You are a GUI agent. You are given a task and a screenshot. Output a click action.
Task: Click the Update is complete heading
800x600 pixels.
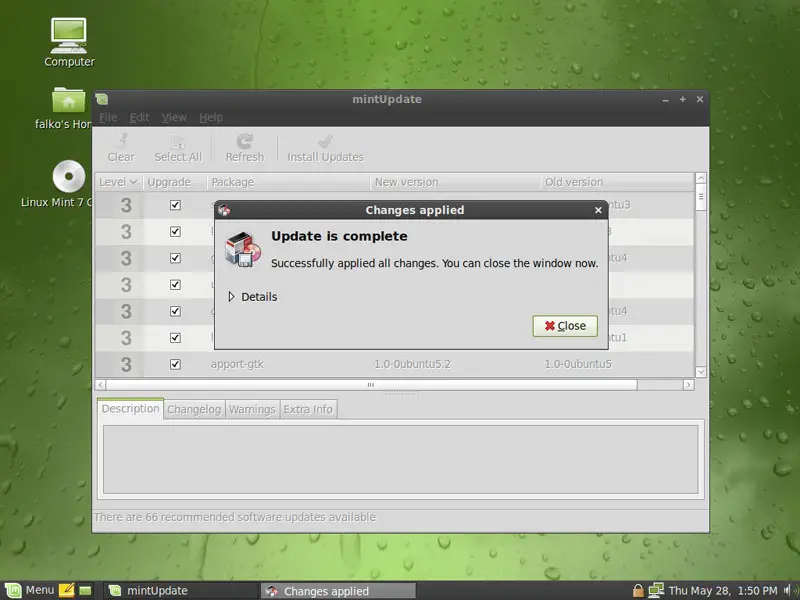point(339,236)
